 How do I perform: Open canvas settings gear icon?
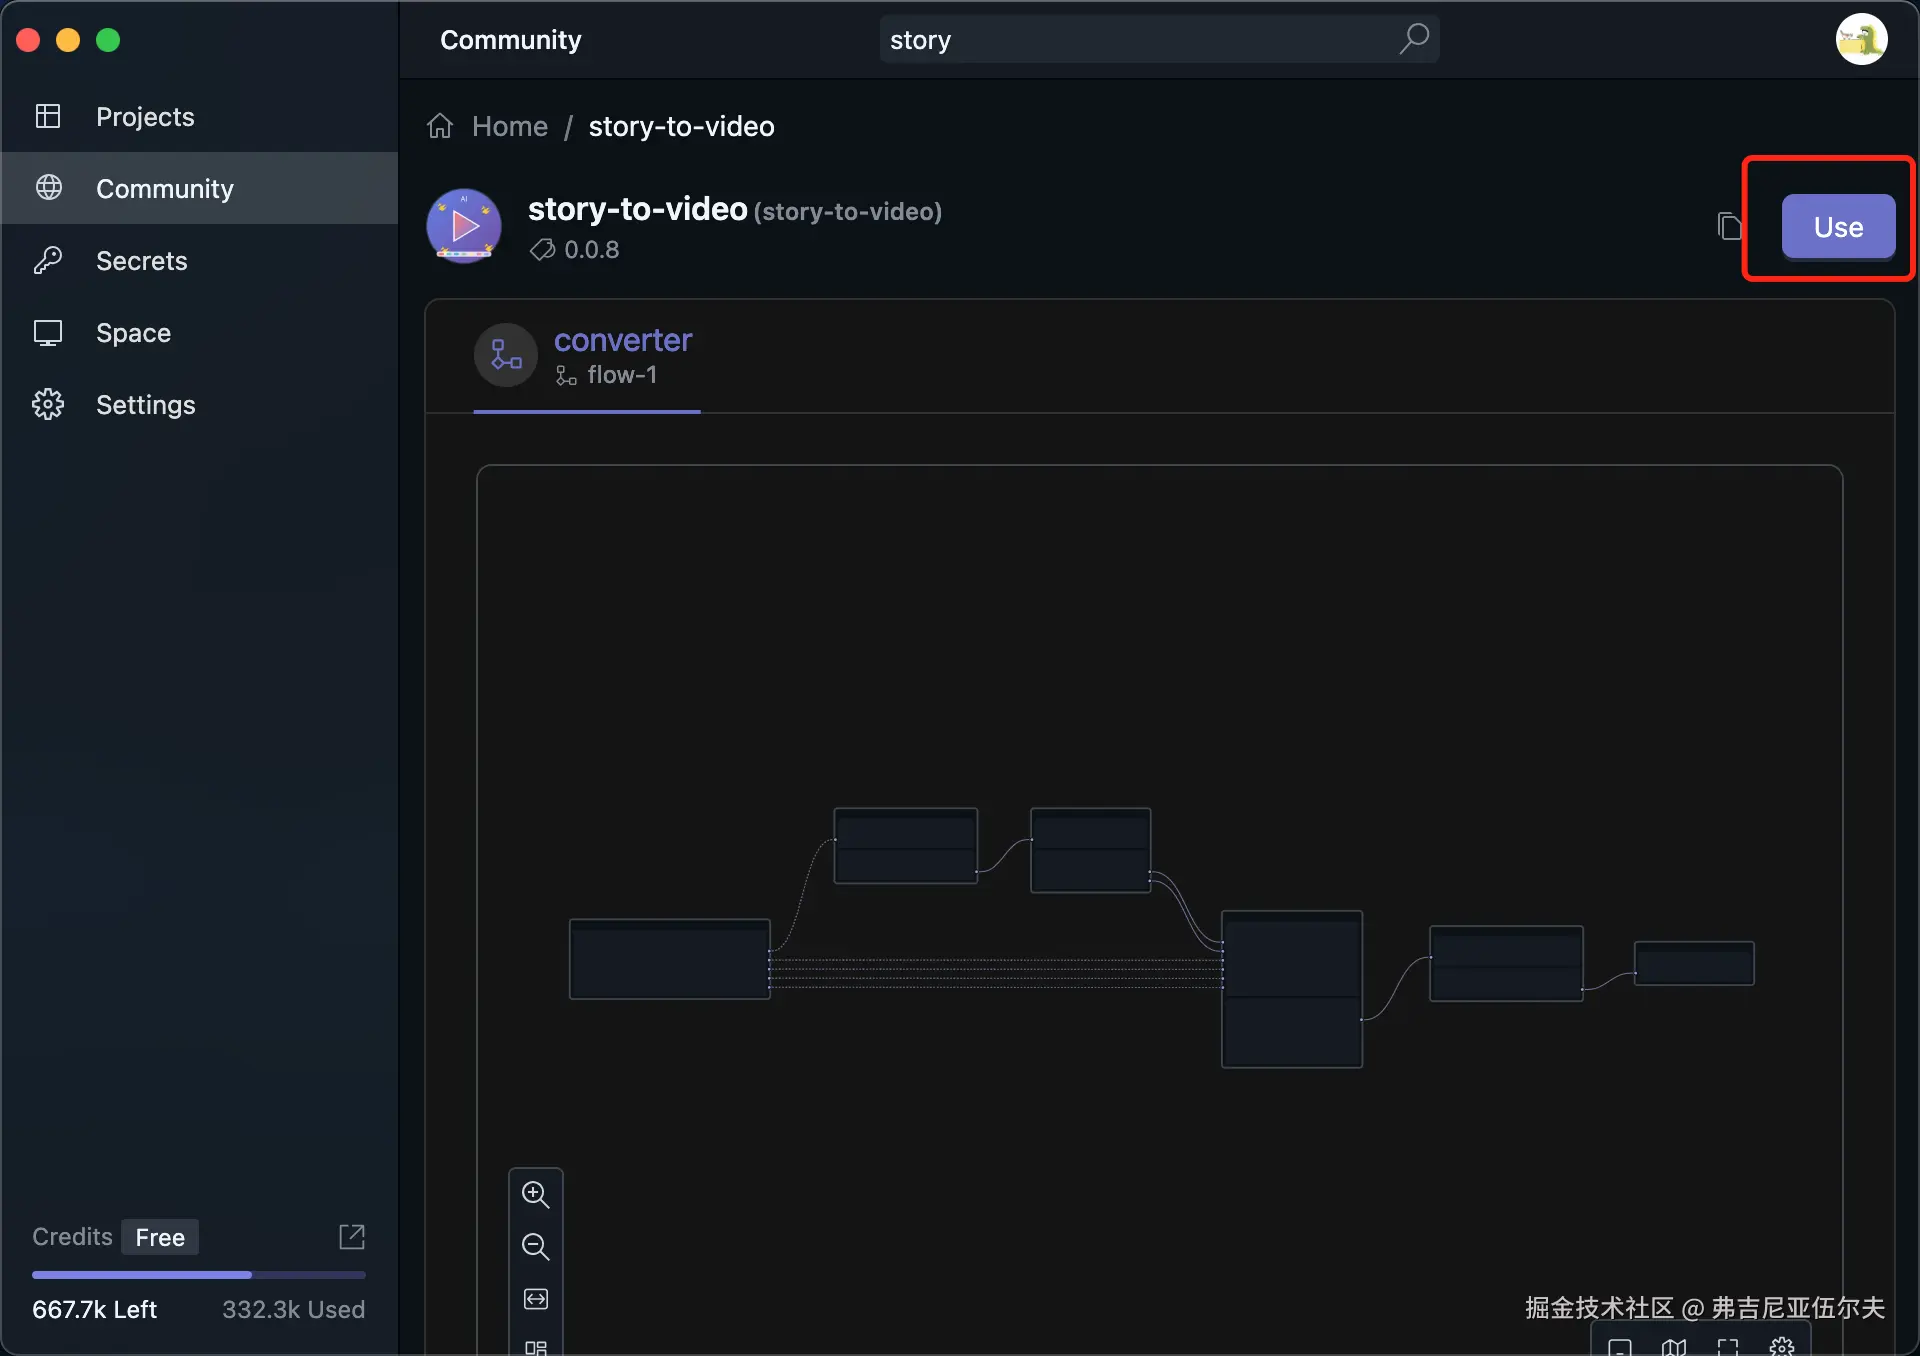coord(1781,1346)
